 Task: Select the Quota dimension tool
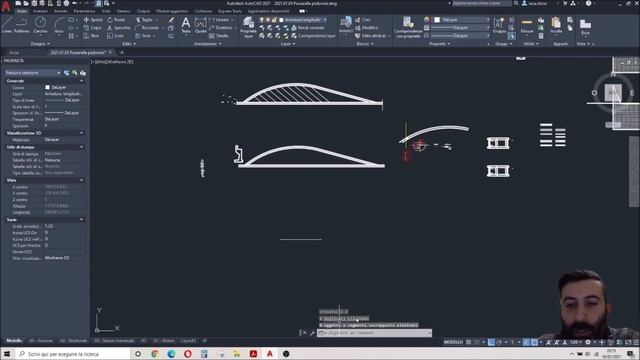pos(200,25)
